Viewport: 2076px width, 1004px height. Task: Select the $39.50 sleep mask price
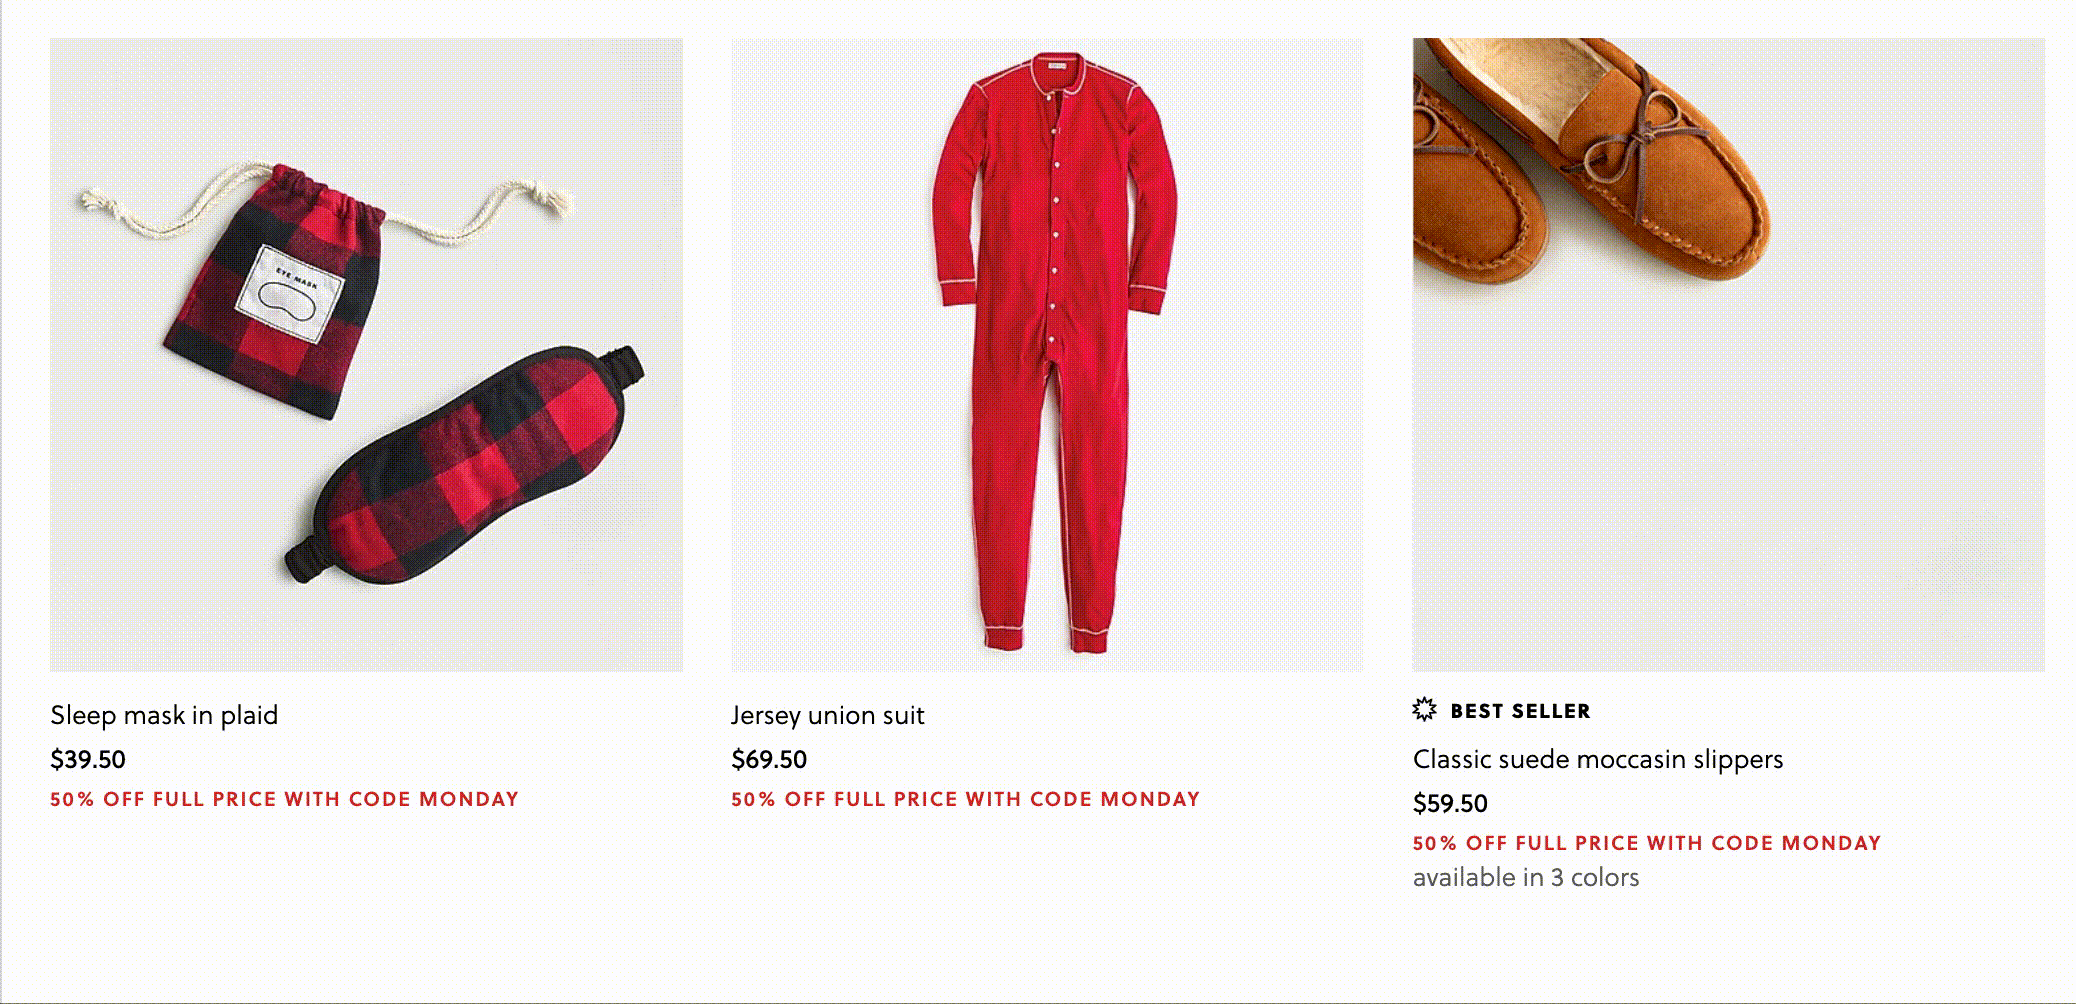88,759
